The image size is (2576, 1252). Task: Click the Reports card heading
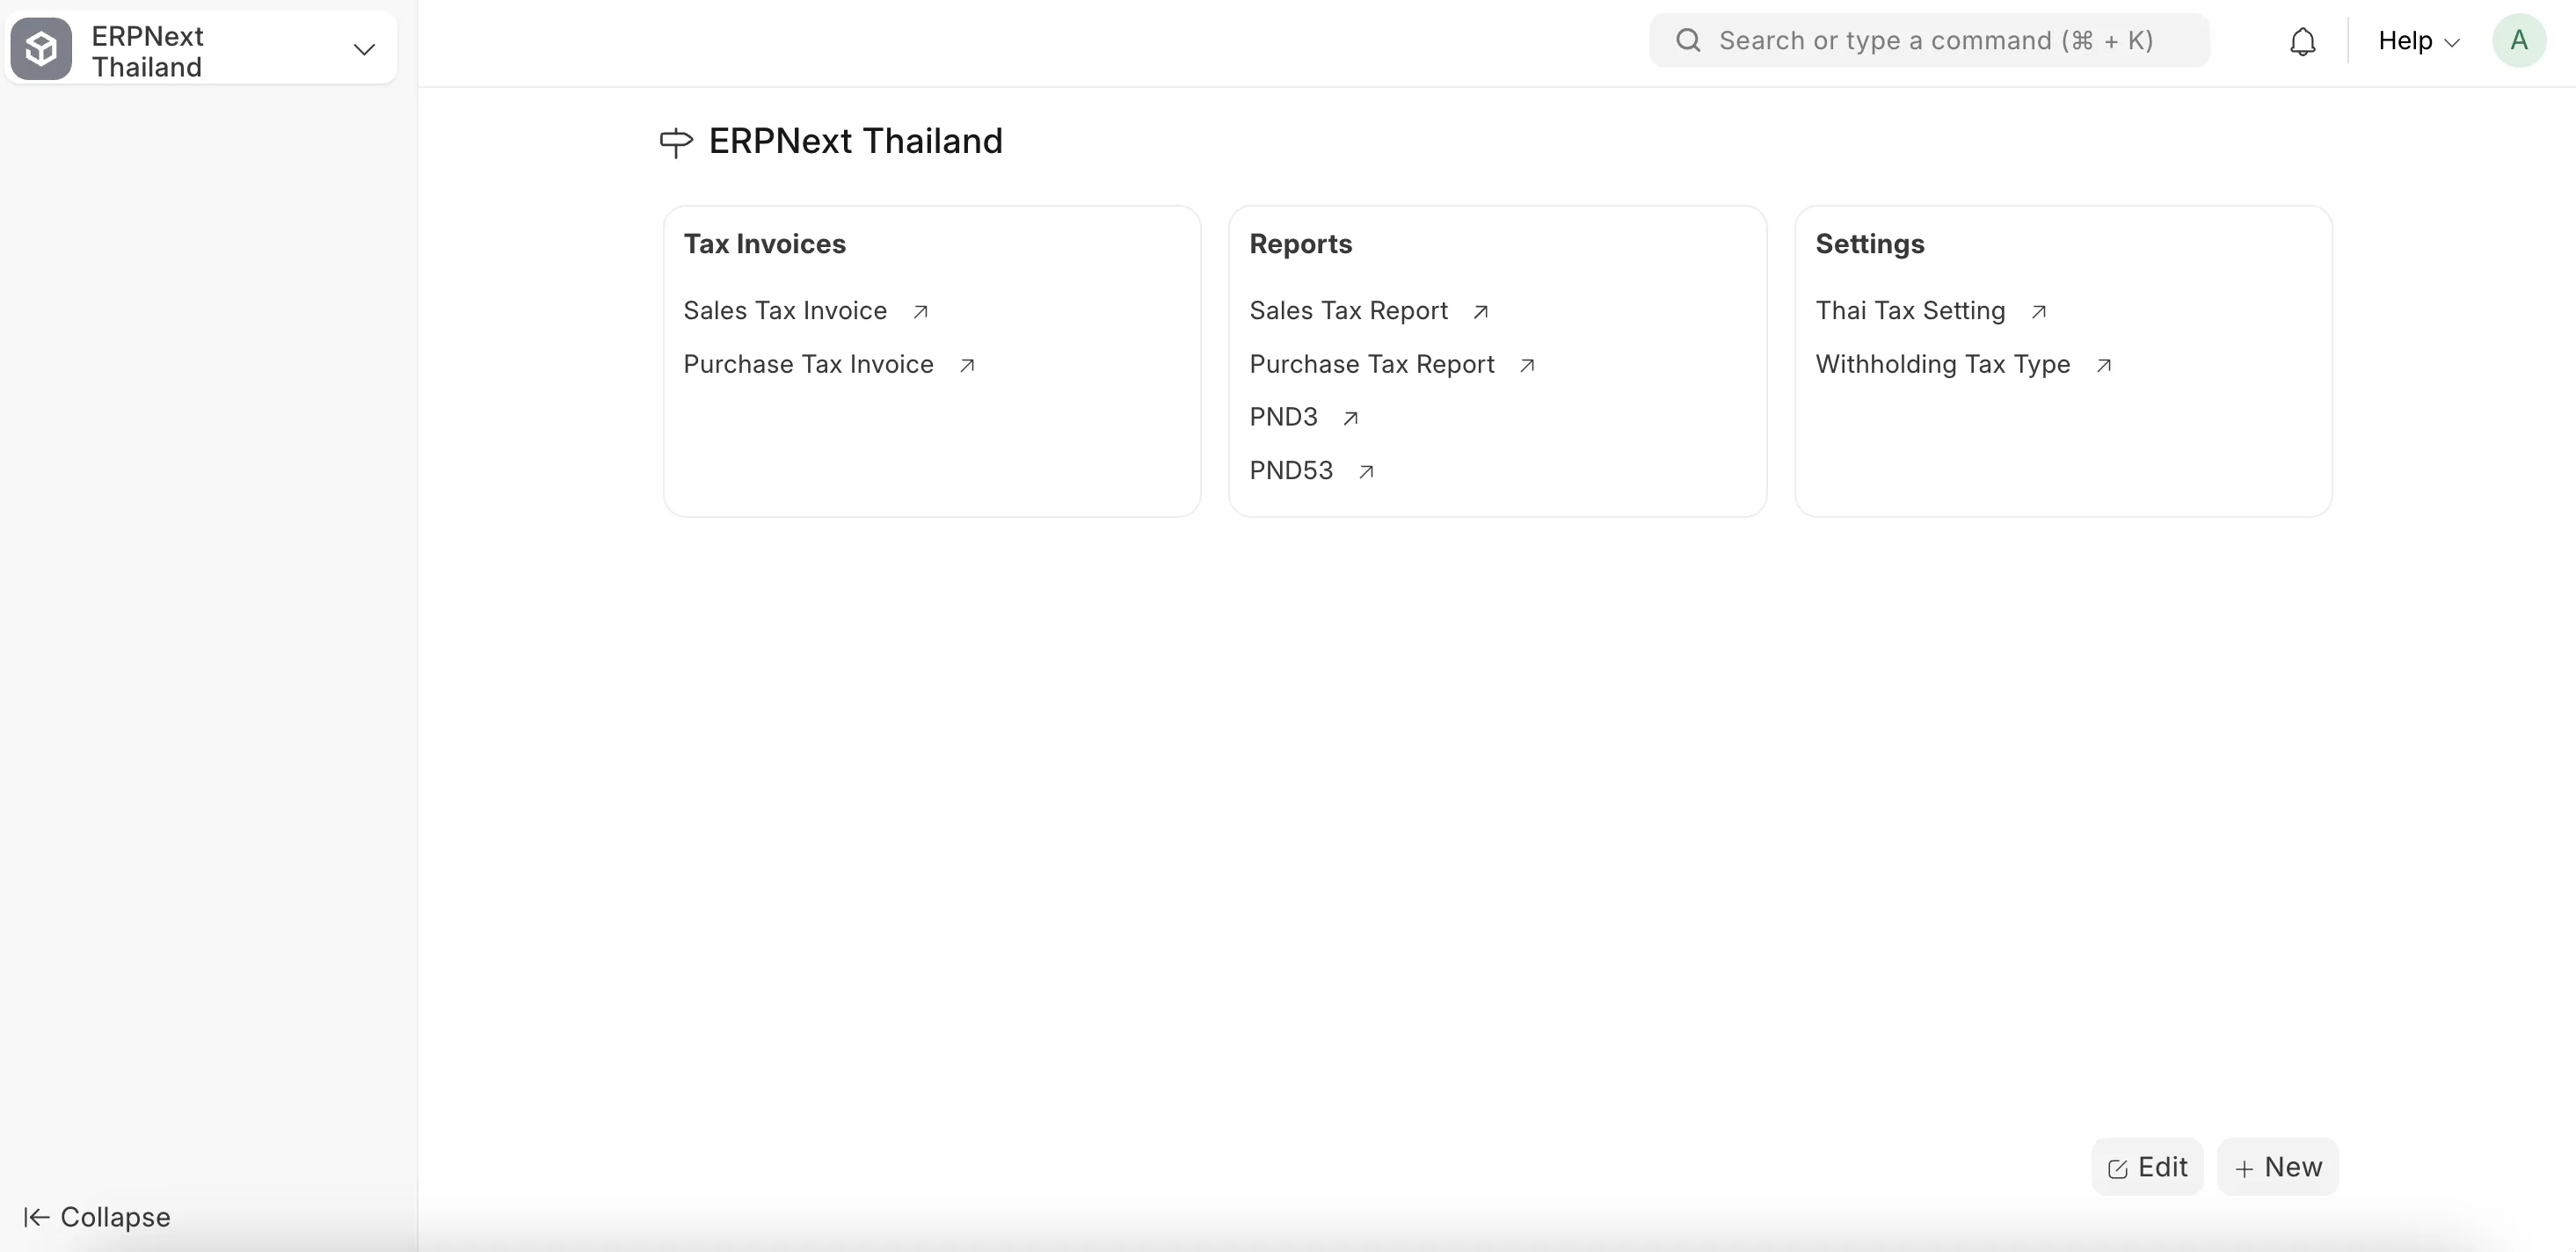(x=1300, y=244)
